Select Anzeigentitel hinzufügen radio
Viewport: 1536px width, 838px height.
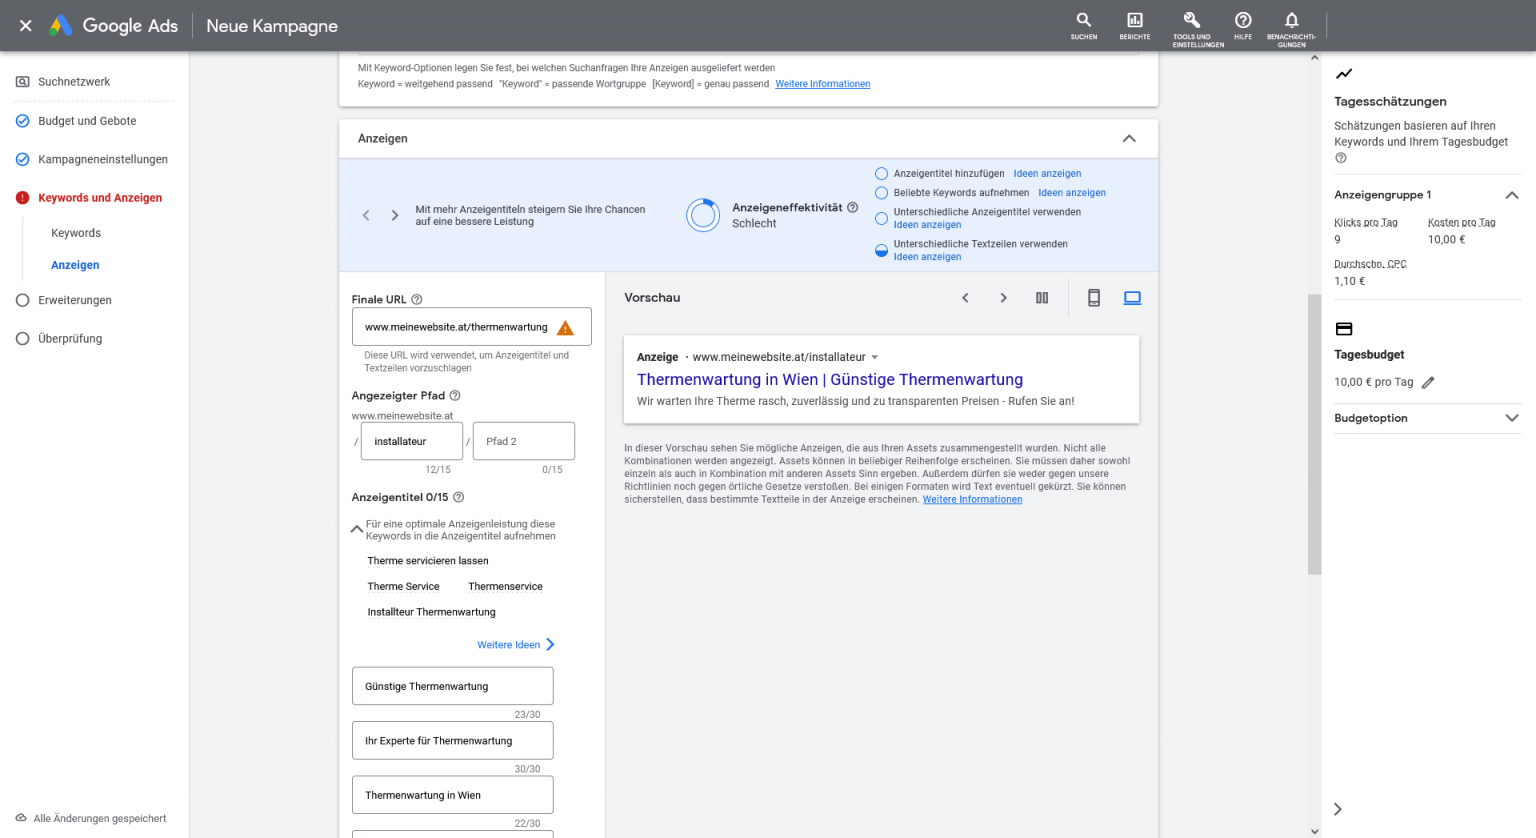point(881,174)
